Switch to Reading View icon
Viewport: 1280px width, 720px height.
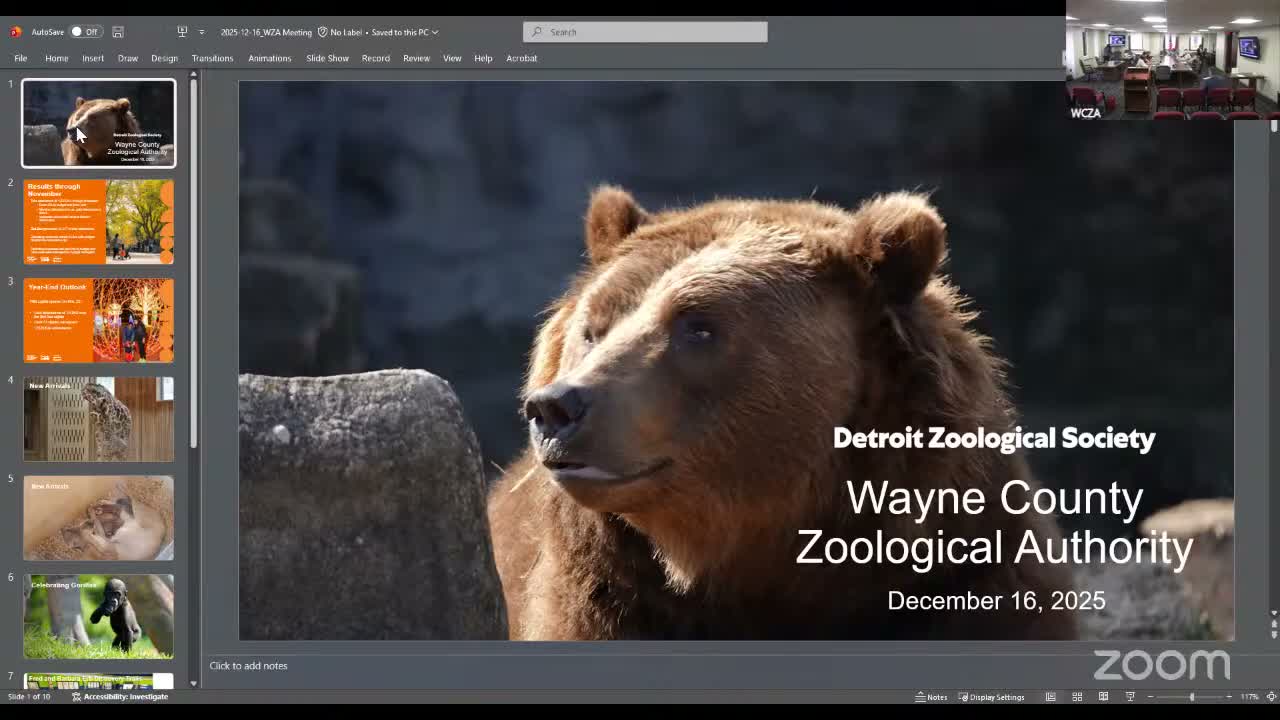pyautogui.click(x=1103, y=697)
